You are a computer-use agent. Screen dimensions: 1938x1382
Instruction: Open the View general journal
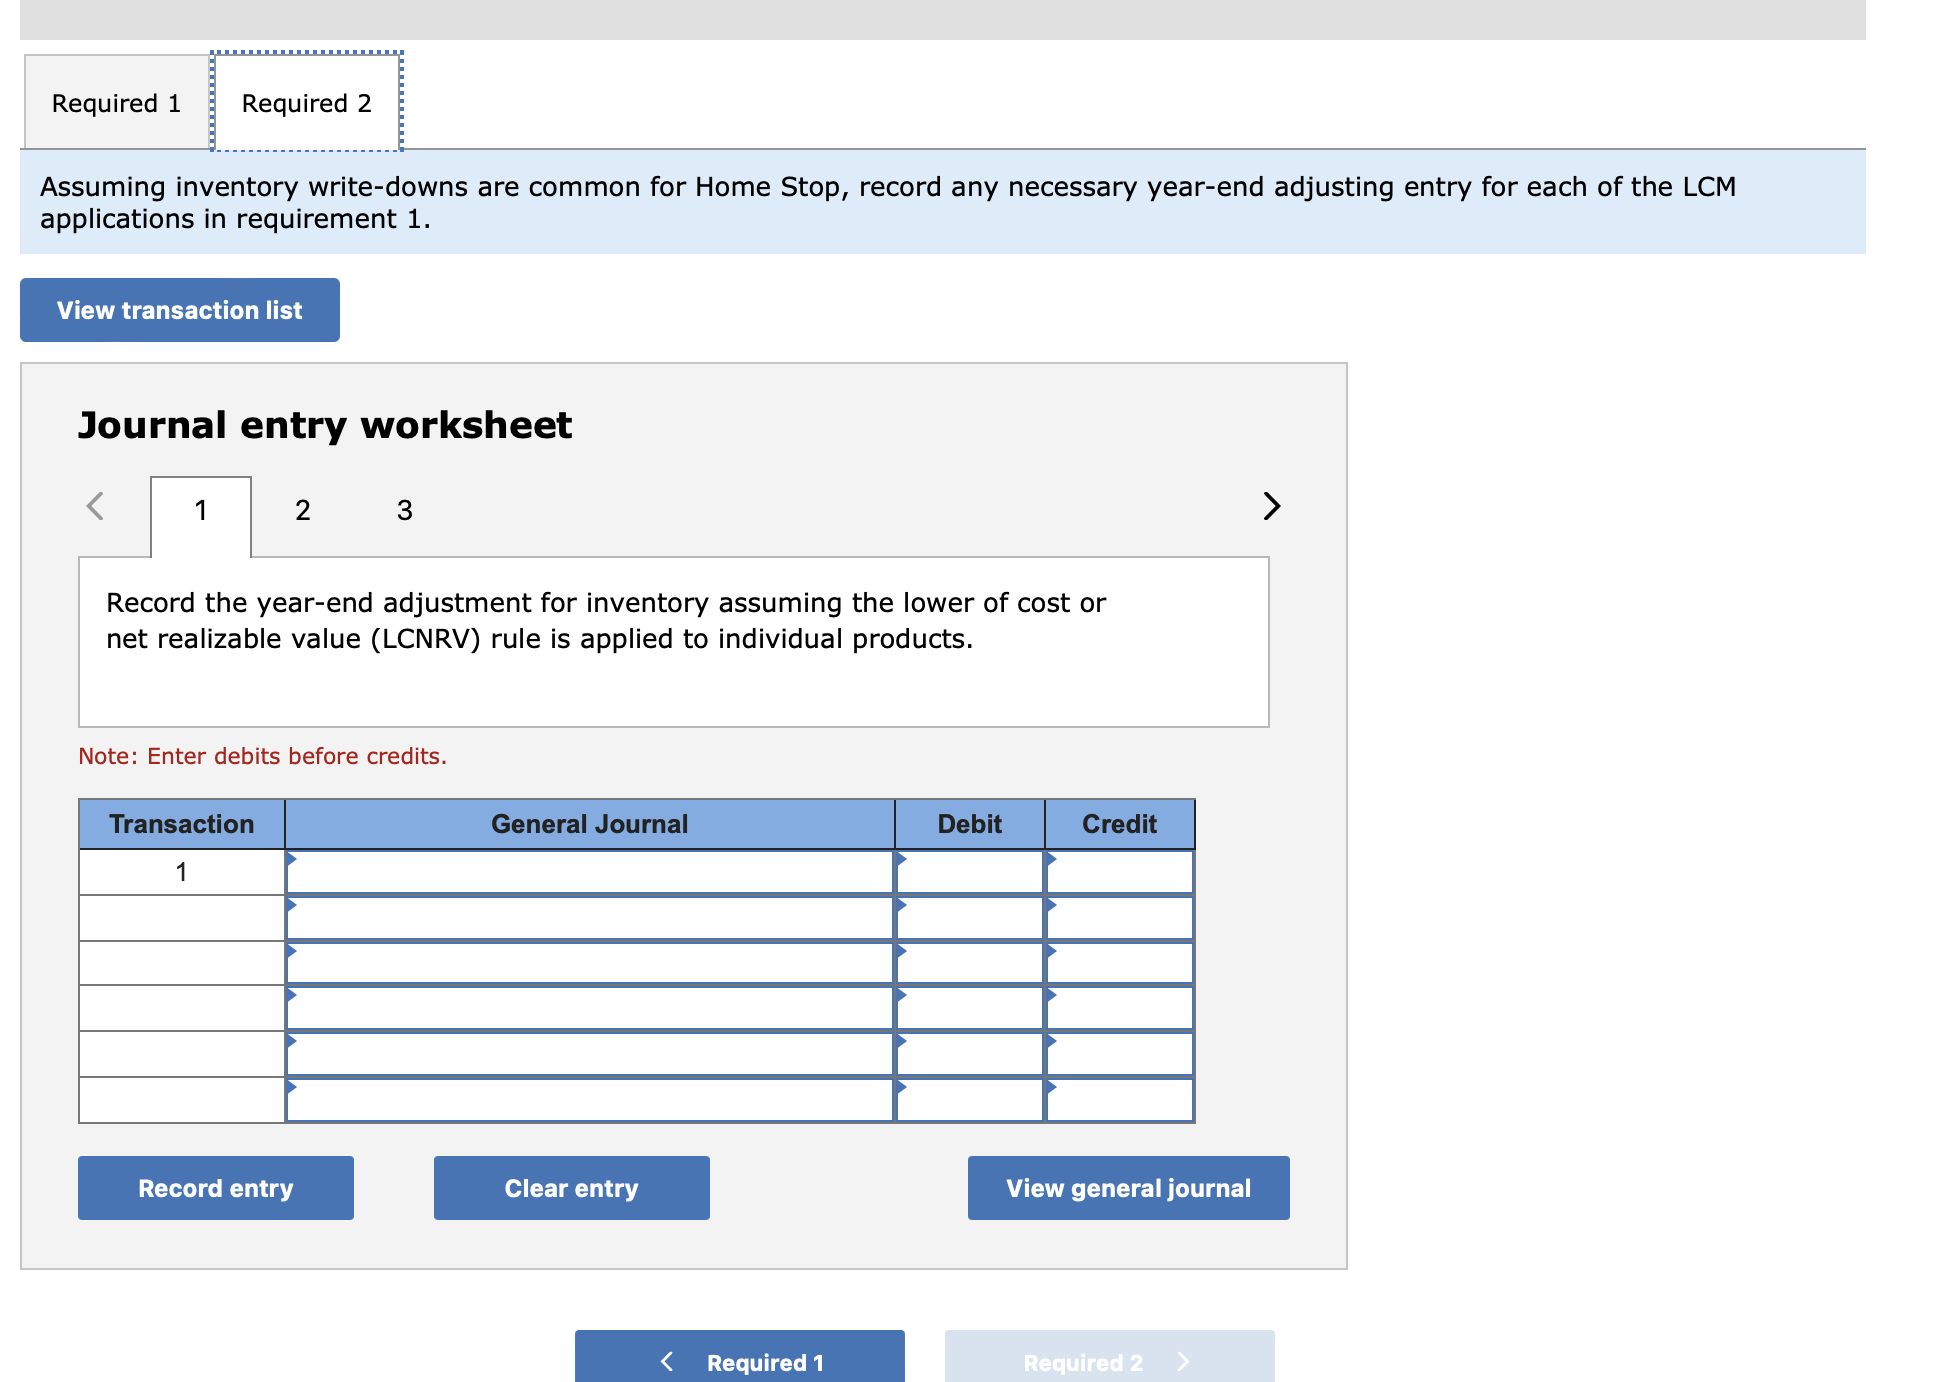[1128, 1187]
